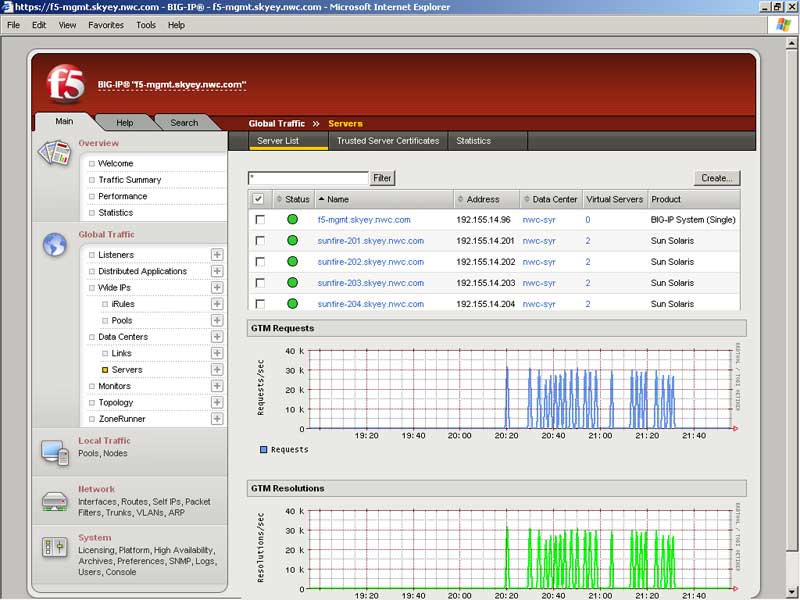Click the blue Requests legend swatch
This screenshot has width=800, height=600.
click(264, 450)
